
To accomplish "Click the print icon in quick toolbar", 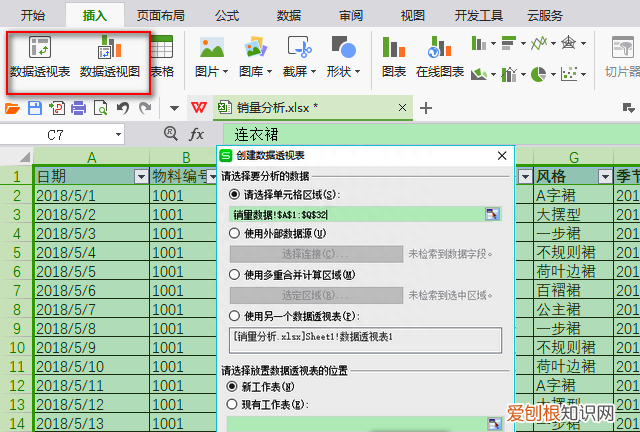I will pos(78,108).
